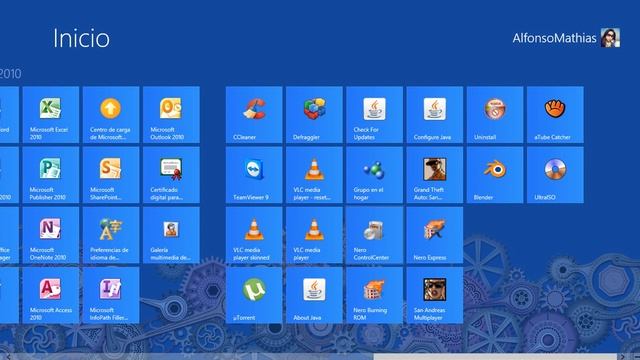640x360 pixels.
Task: Open the Grupo en el hogar tile
Action: (374, 175)
